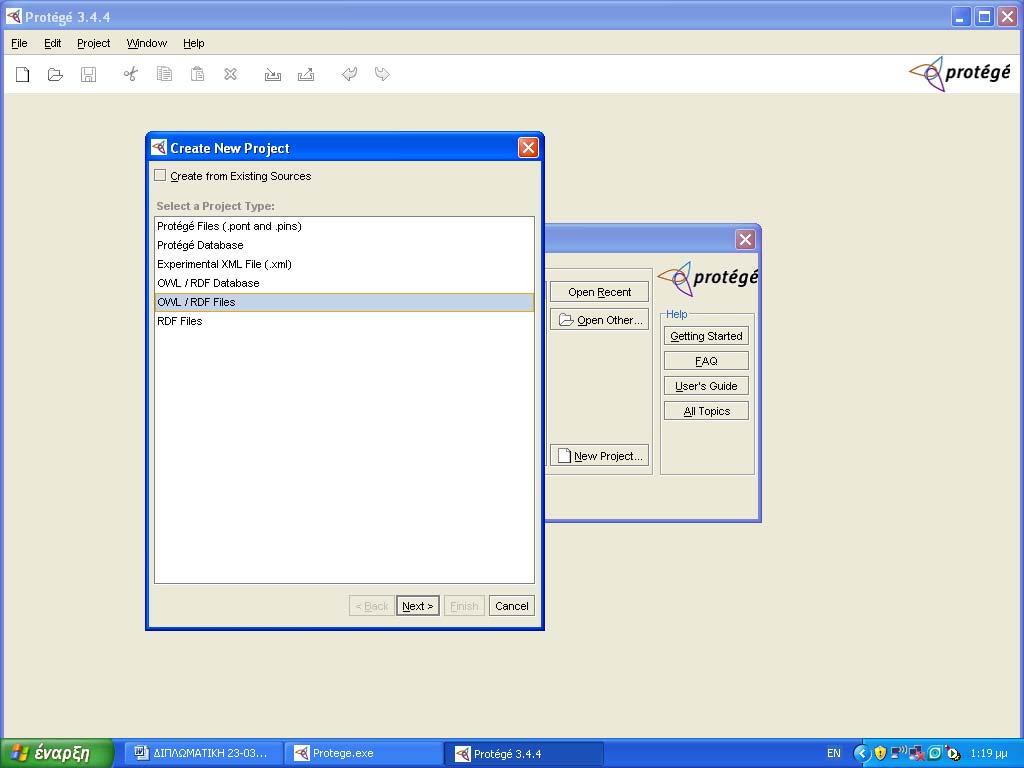Click the Cut scissors toolbar icon
The width and height of the screenshot is (1024, 768).
click(x=131, y=74)
